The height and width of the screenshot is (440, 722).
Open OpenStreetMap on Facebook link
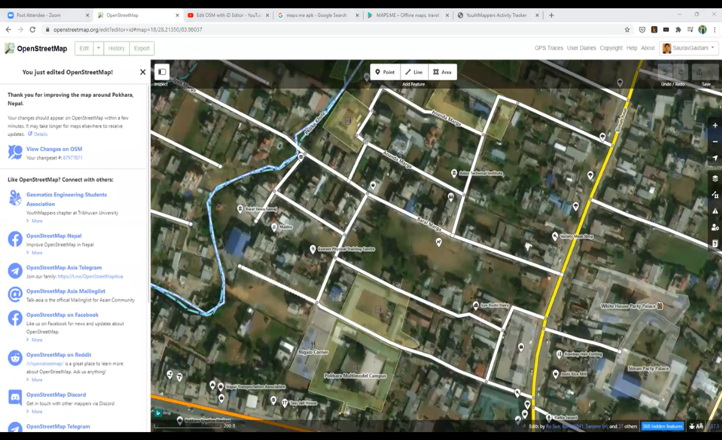[62, 315]
